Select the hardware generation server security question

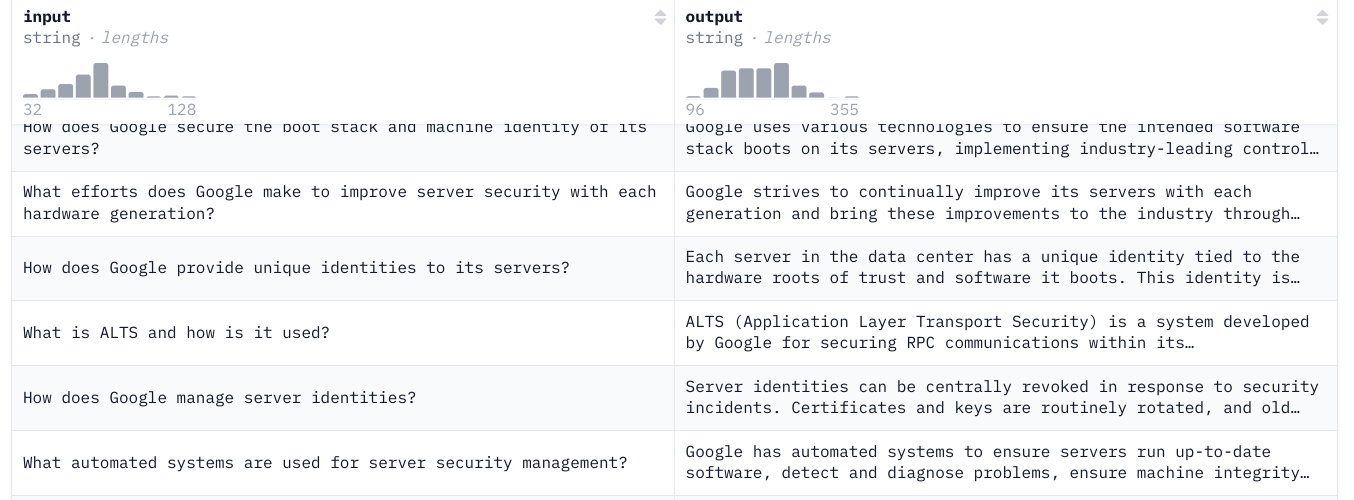point(339,203)
